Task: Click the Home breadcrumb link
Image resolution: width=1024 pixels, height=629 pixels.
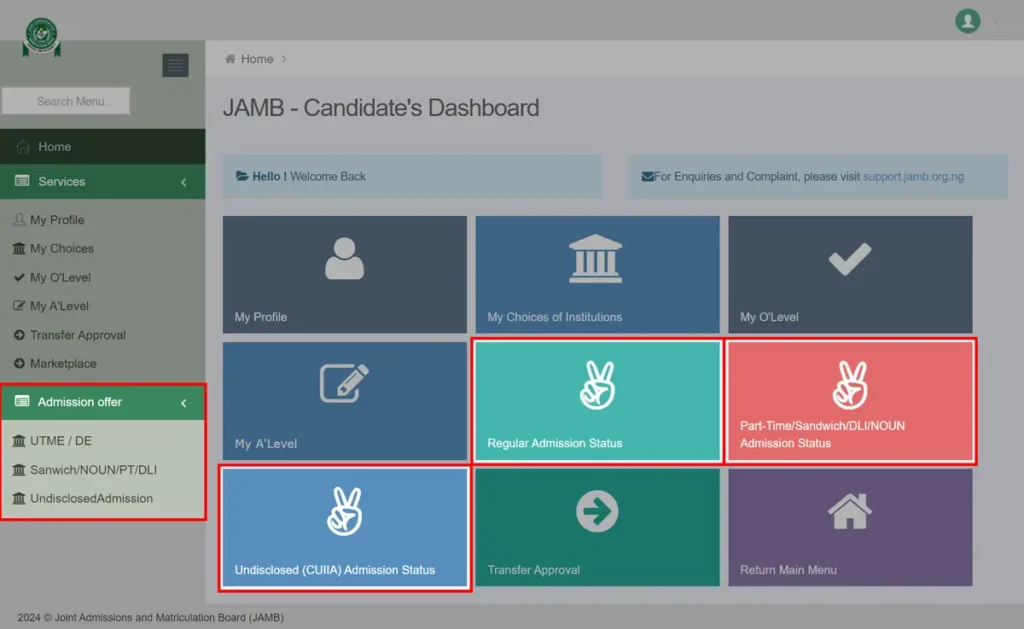Action: tap(257, 59)
